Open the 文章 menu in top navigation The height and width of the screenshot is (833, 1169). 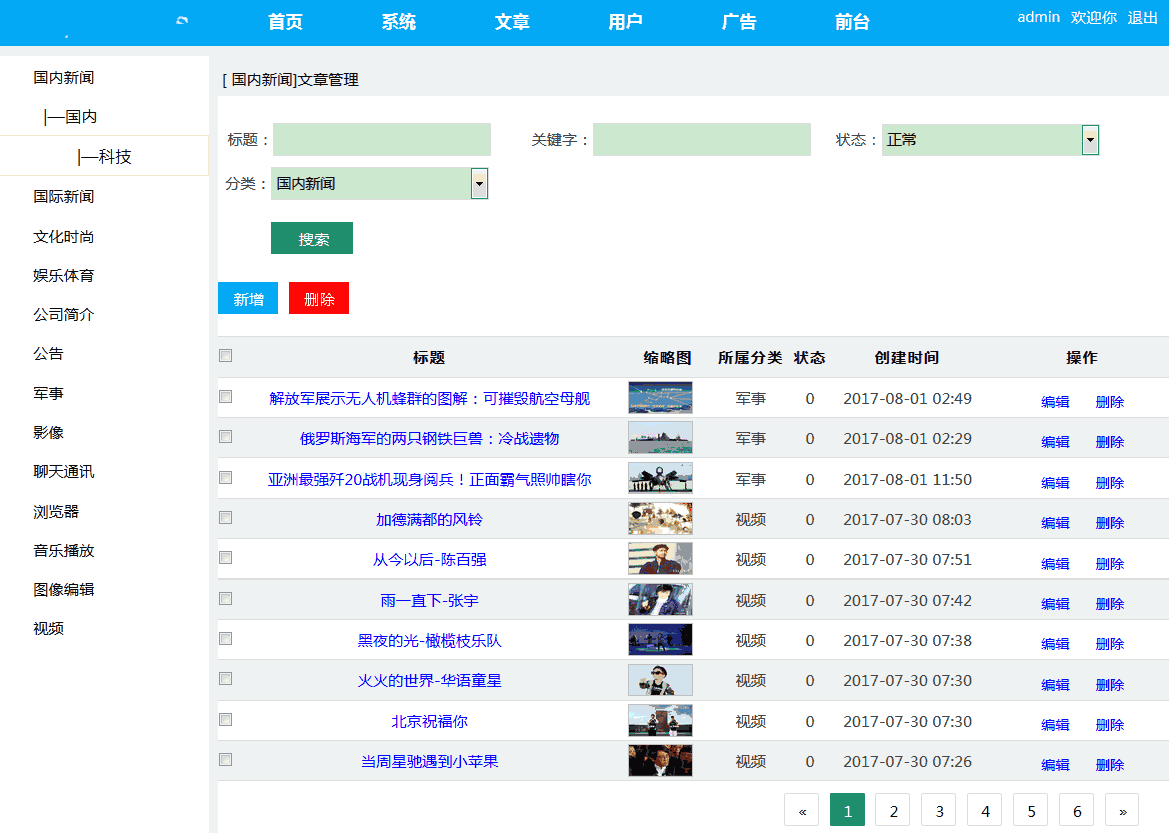click(512, 22)
